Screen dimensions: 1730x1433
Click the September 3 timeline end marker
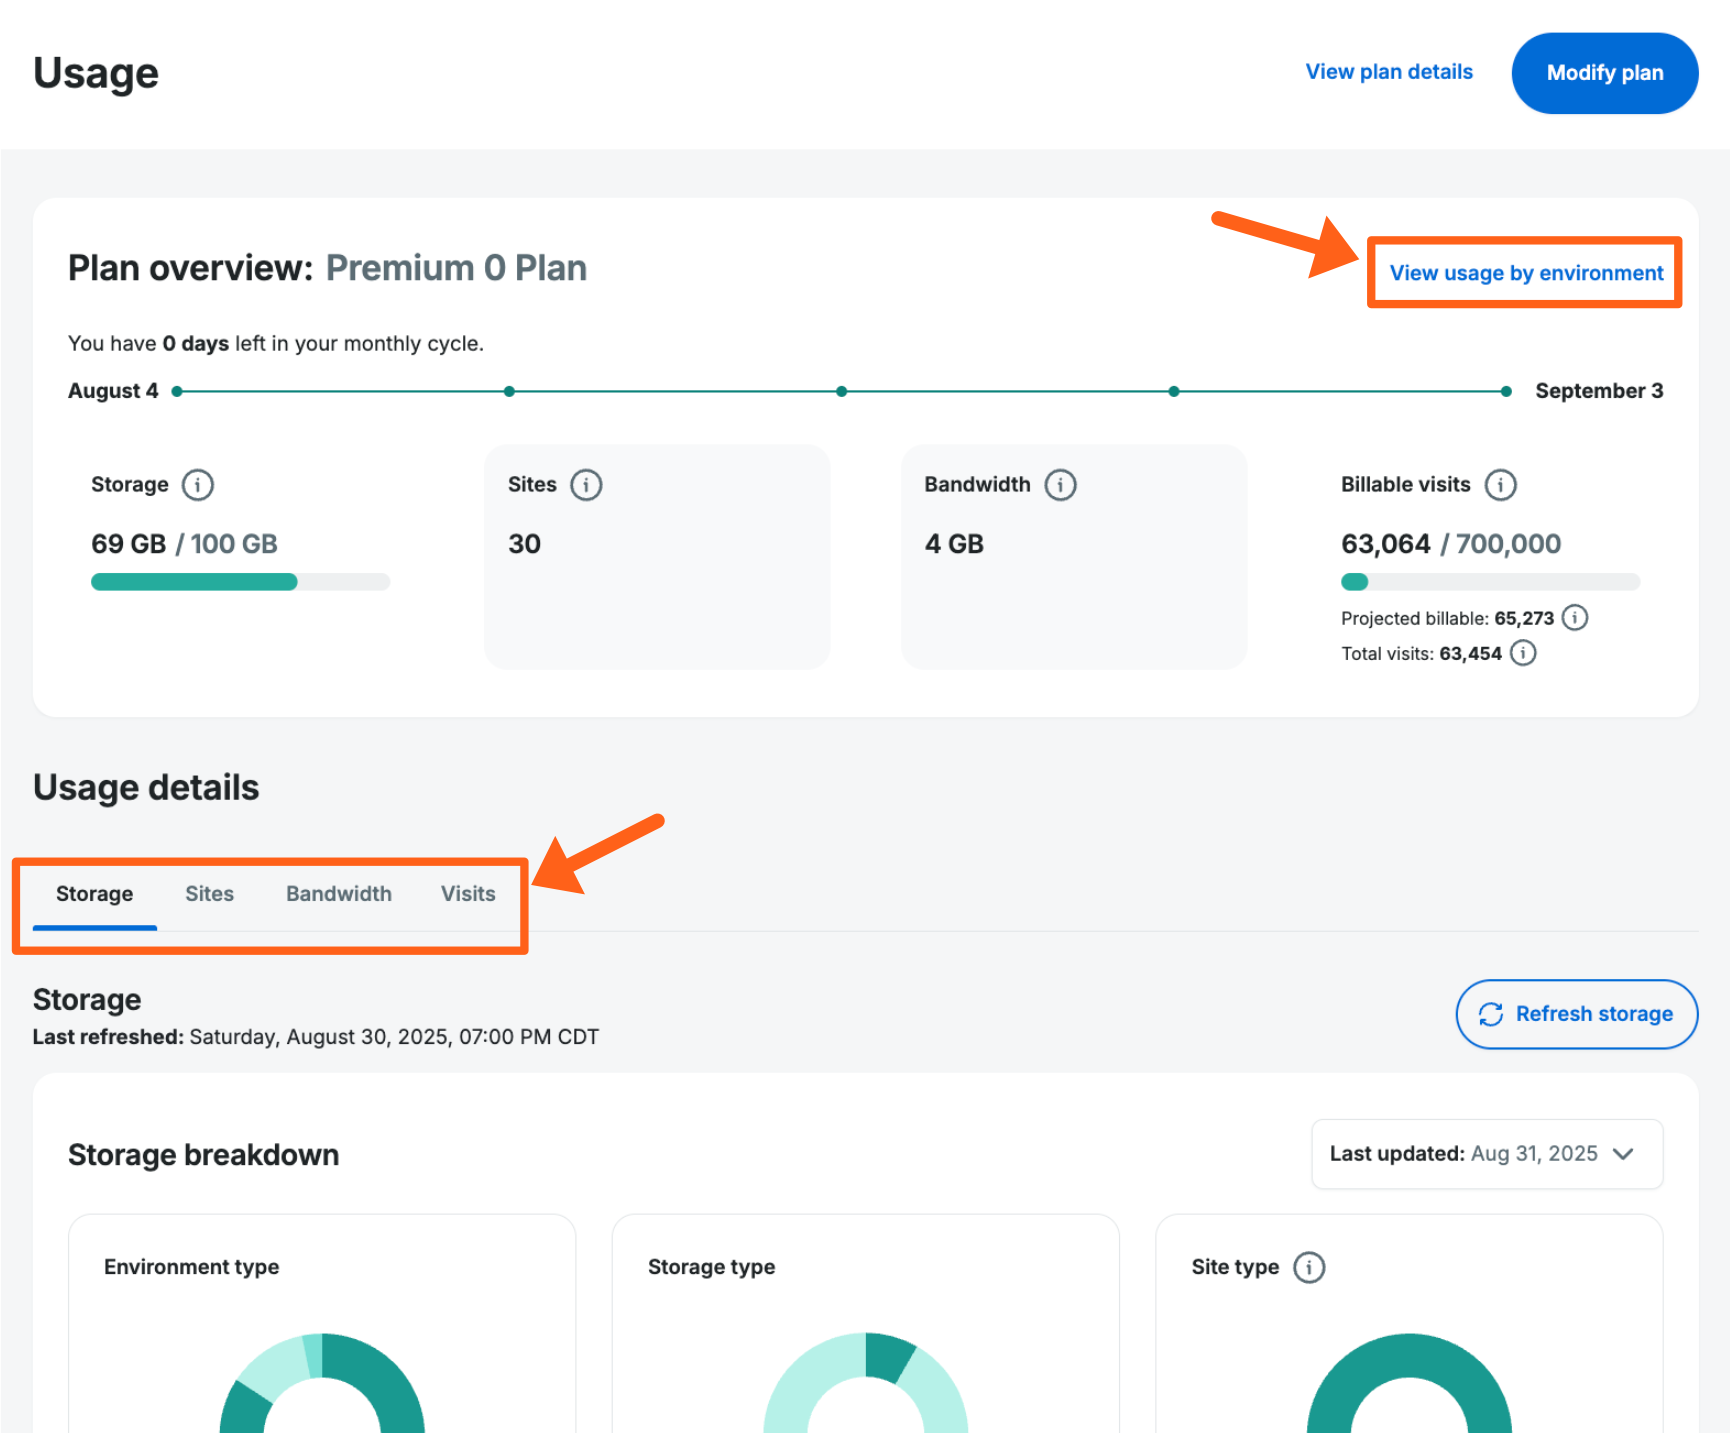(1506, 391)
